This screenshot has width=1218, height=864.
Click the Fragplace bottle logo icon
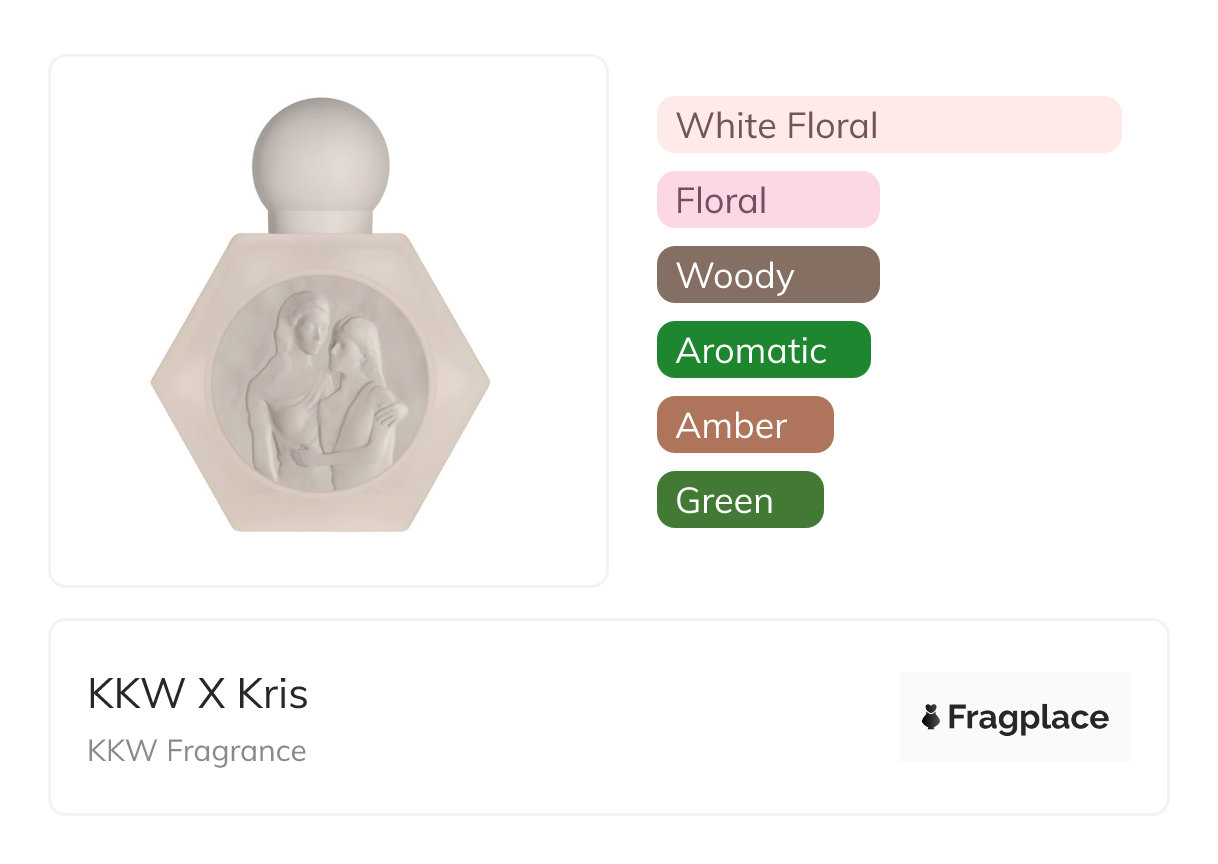point(931,717)
